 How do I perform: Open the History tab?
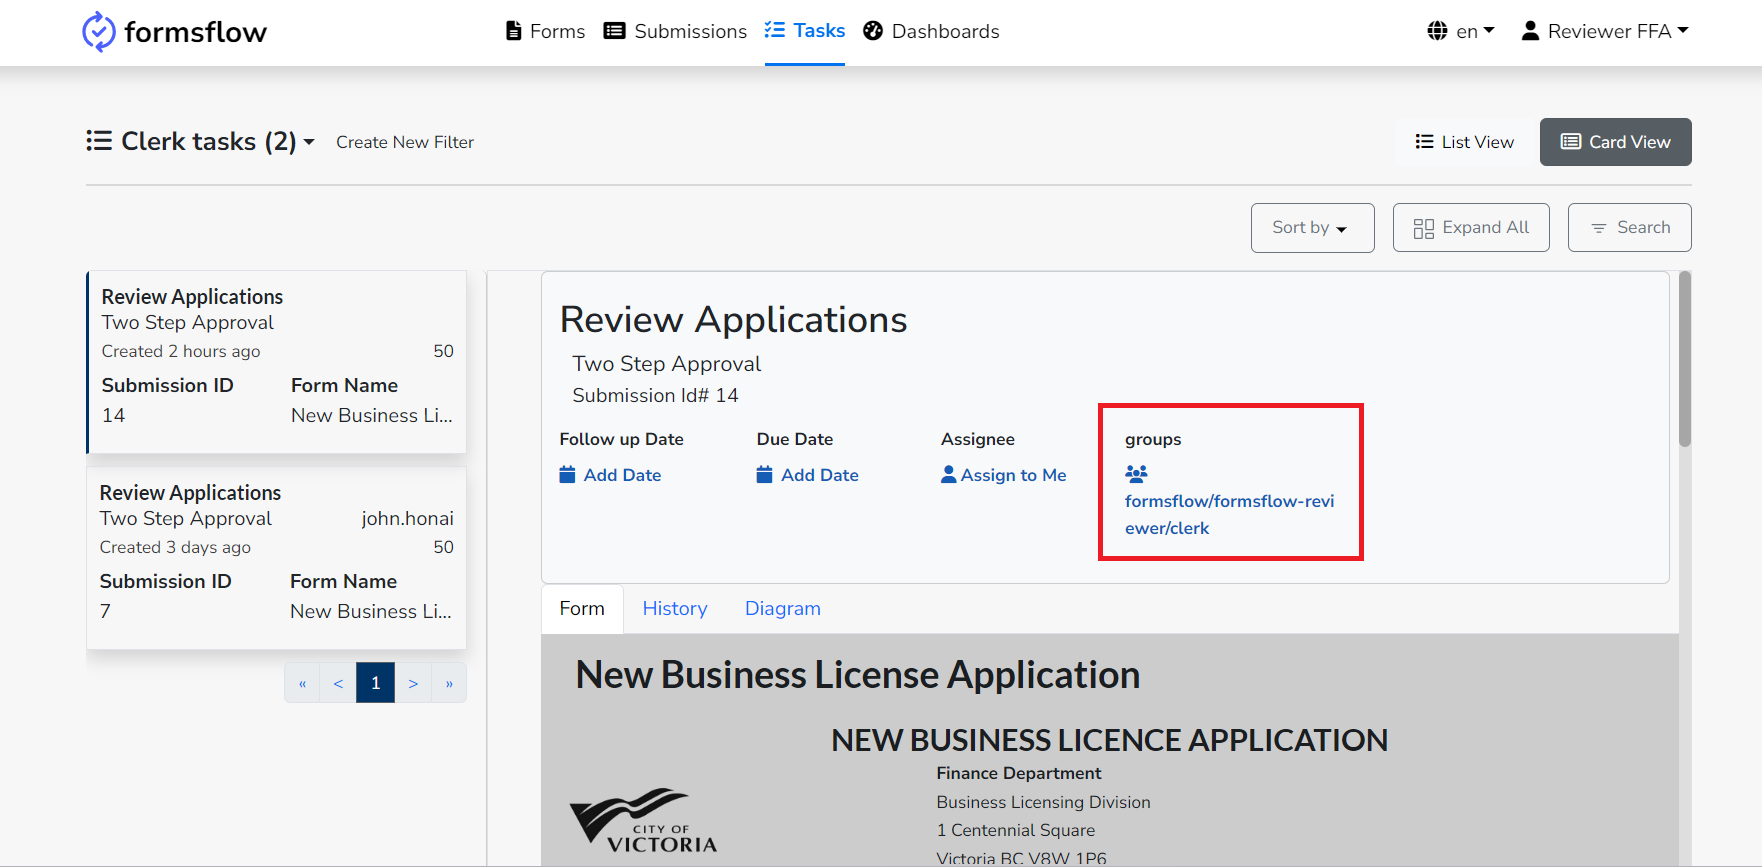(675, 609)
